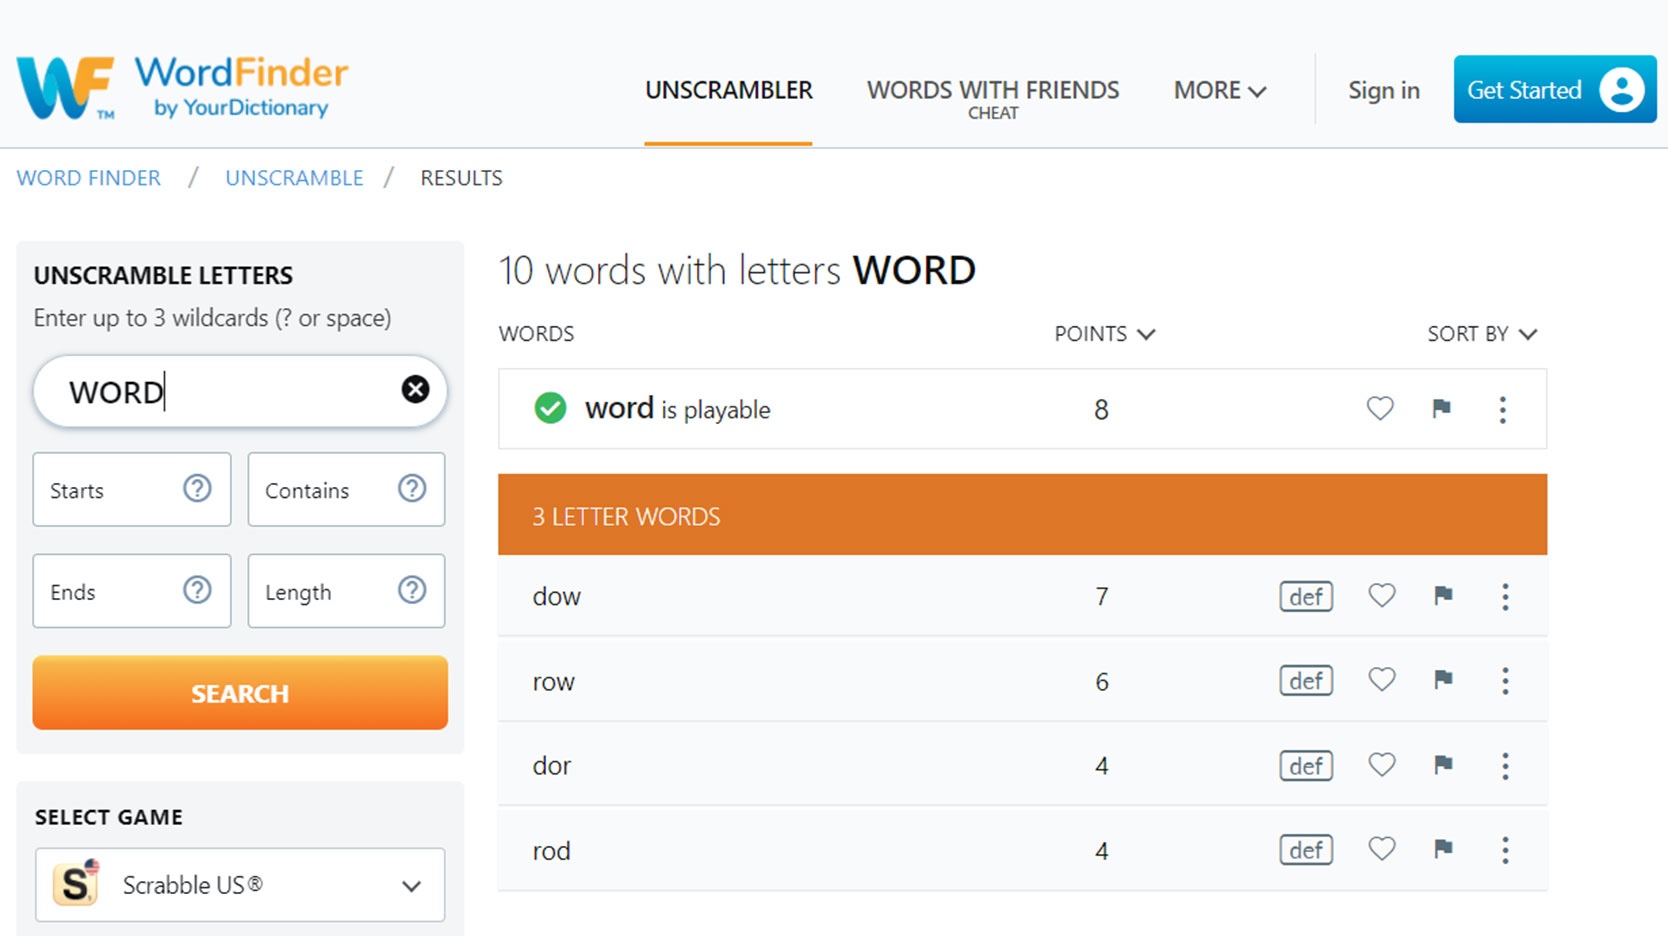Open the Sort By dropdown
Image resolution: width=1668 pixels, height=936 pixels.
(x=1482, y=334)
